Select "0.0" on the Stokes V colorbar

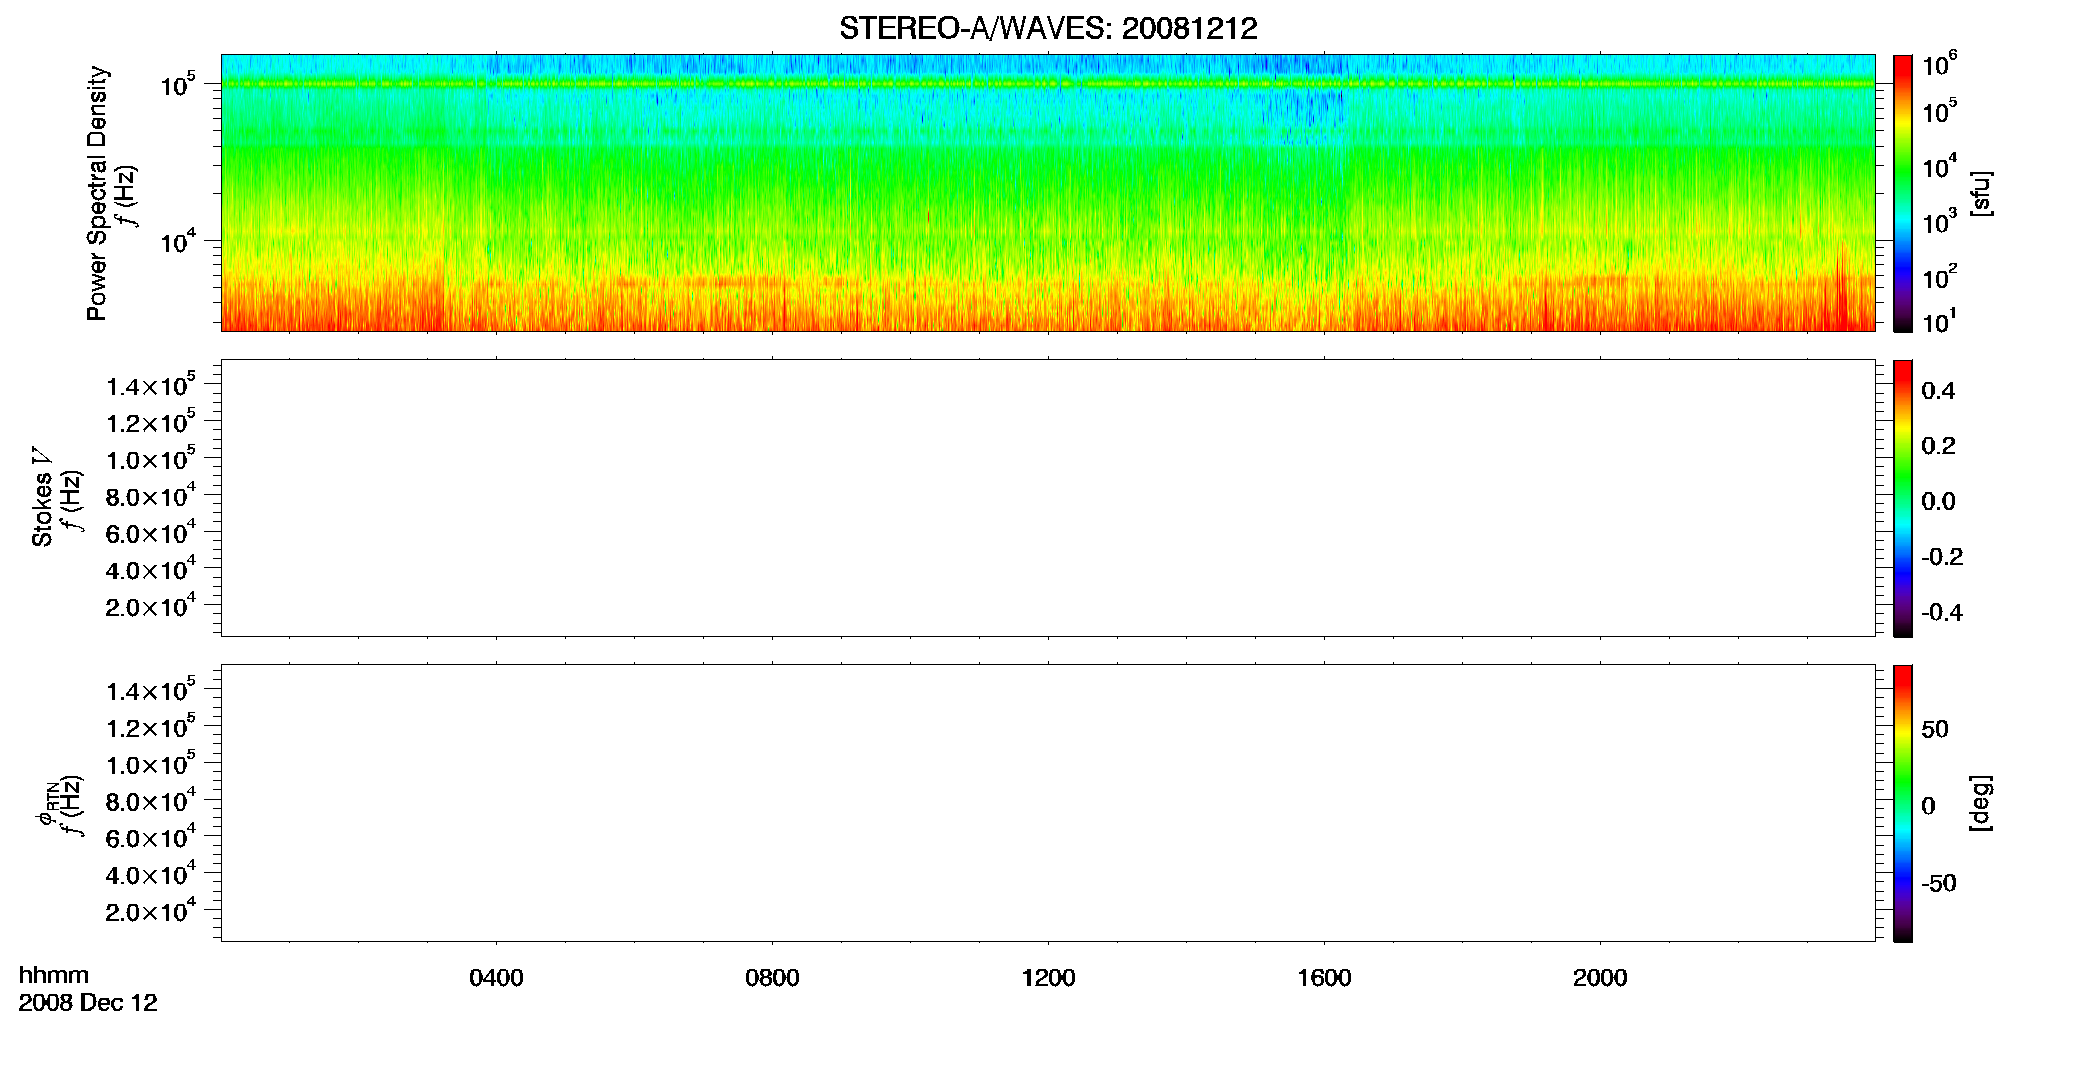pyautogui.click(x=1938, y=501)
